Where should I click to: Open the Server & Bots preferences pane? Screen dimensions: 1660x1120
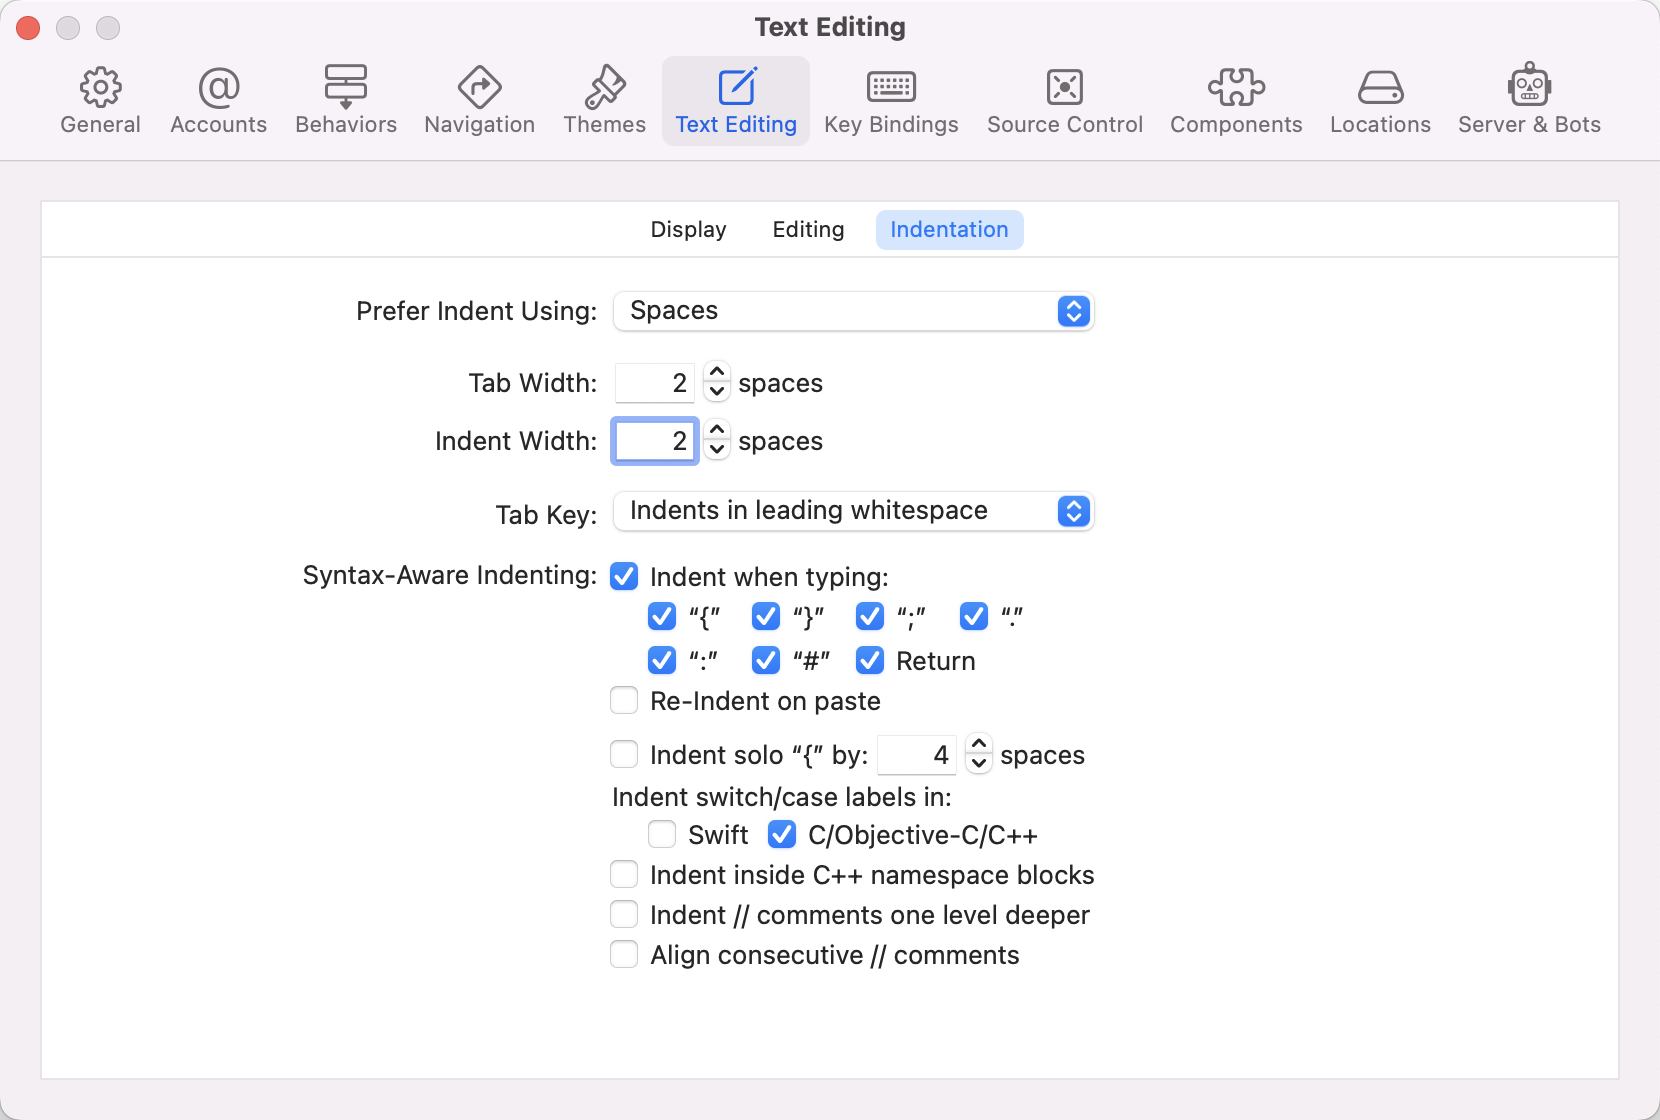pyautogui.click(x=1529, y=101)
